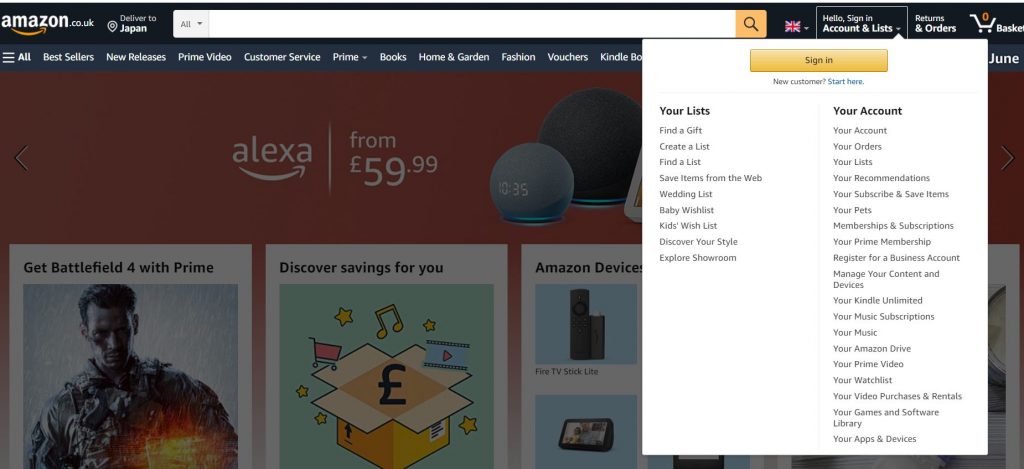
Task: Open Account & Lists dropdown
Action: pos(861,24)
